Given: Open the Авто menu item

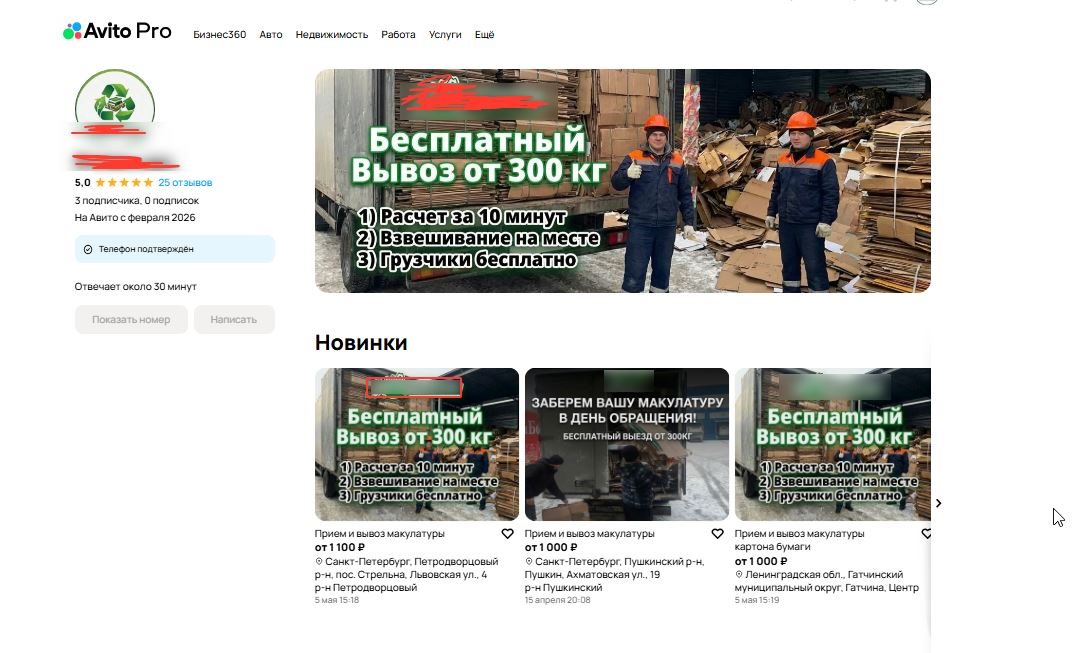Looking at the screenshot, I should [271, 35].
